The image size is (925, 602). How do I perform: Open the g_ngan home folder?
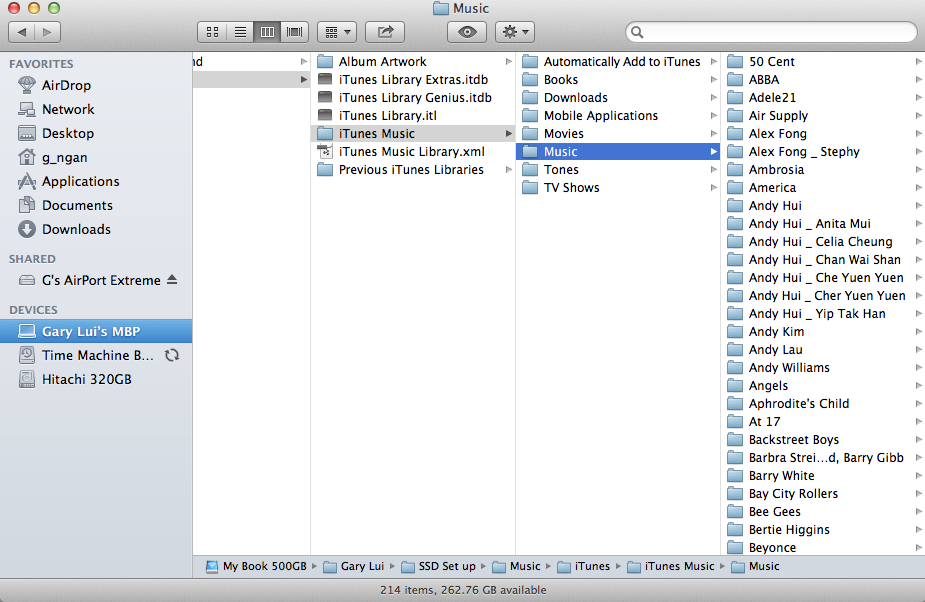coord(96,158)
